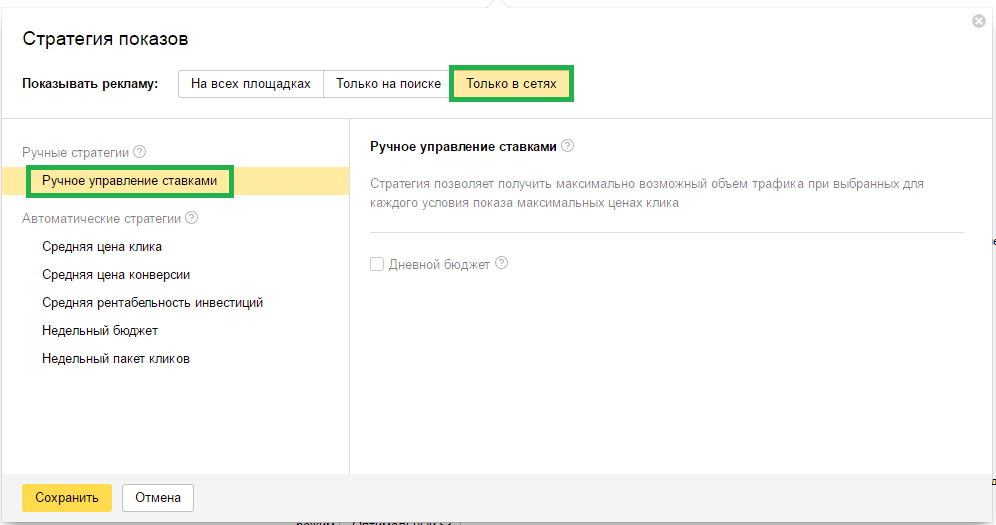Image resolution: width=996 pixels, height=525 pixels.
Task: Pick the Средняя цена клика strategy
Action: coord(102,246)
